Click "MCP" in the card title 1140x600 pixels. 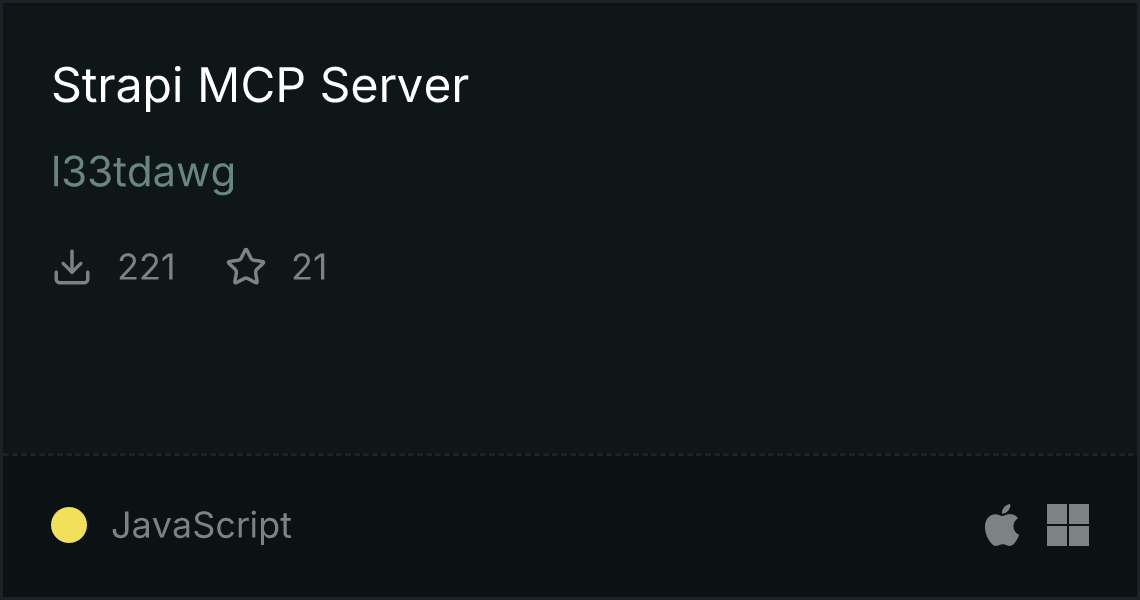[251, 86]
